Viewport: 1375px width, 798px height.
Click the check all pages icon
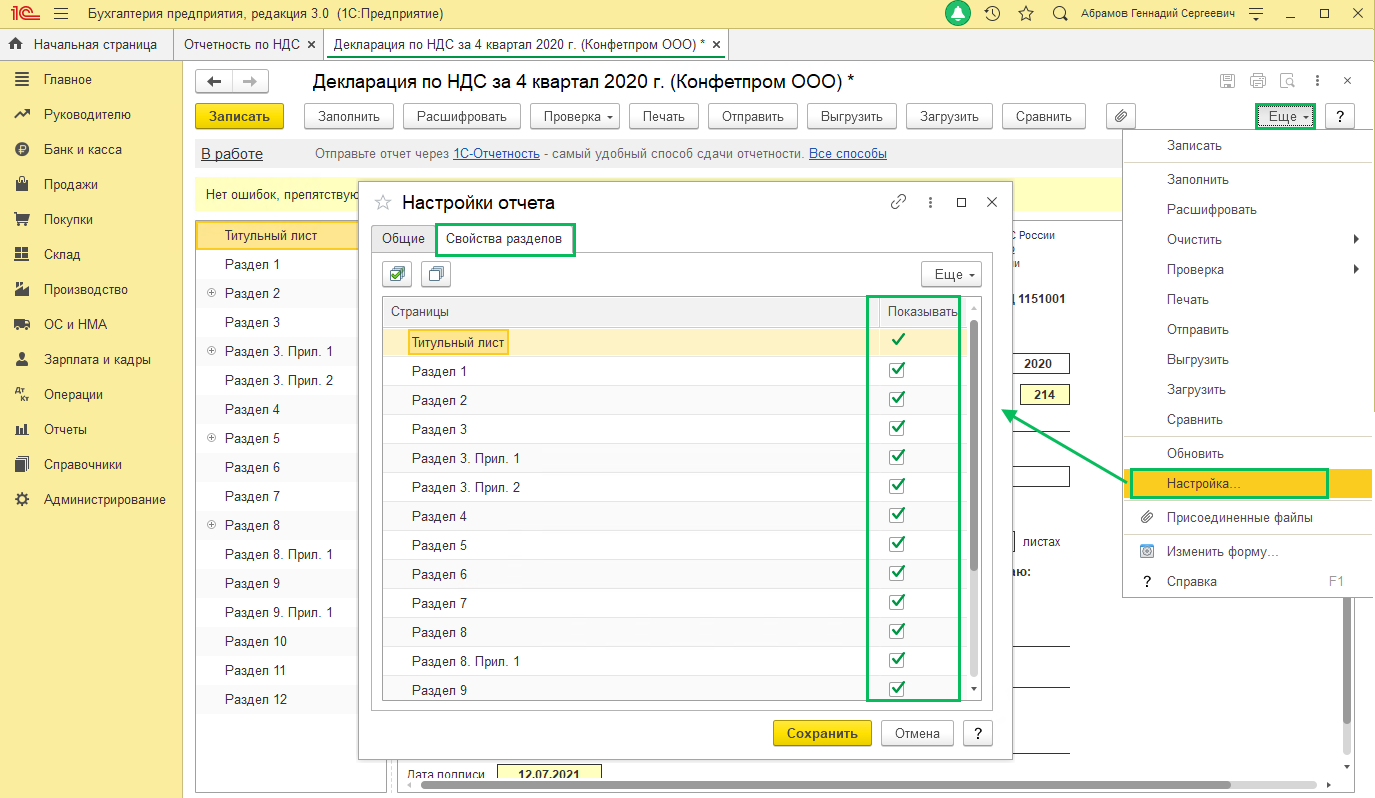pos(397,274)
